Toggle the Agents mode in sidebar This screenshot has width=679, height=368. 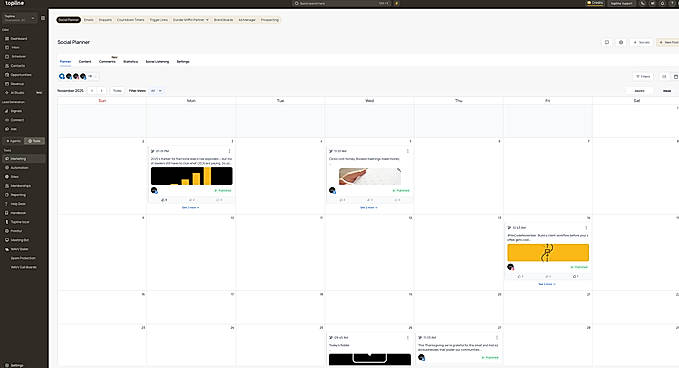click(13, 141)
